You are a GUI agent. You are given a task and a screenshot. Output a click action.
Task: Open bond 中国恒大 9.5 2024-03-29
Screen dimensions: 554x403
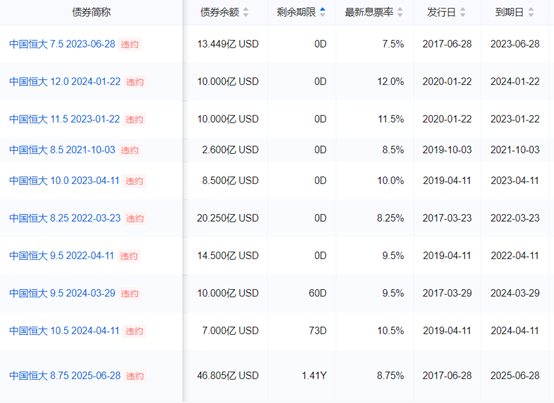click(62, 293)
